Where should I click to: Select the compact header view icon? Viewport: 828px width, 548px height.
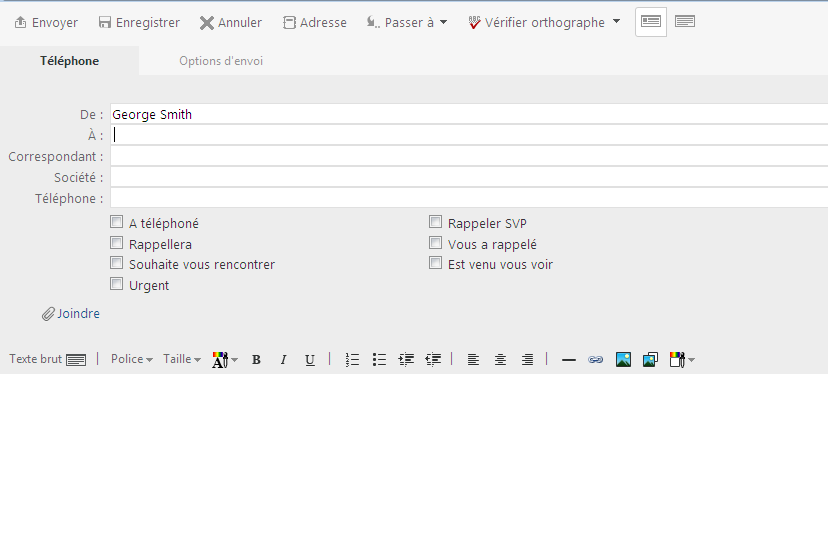click(x=651, y=22)
